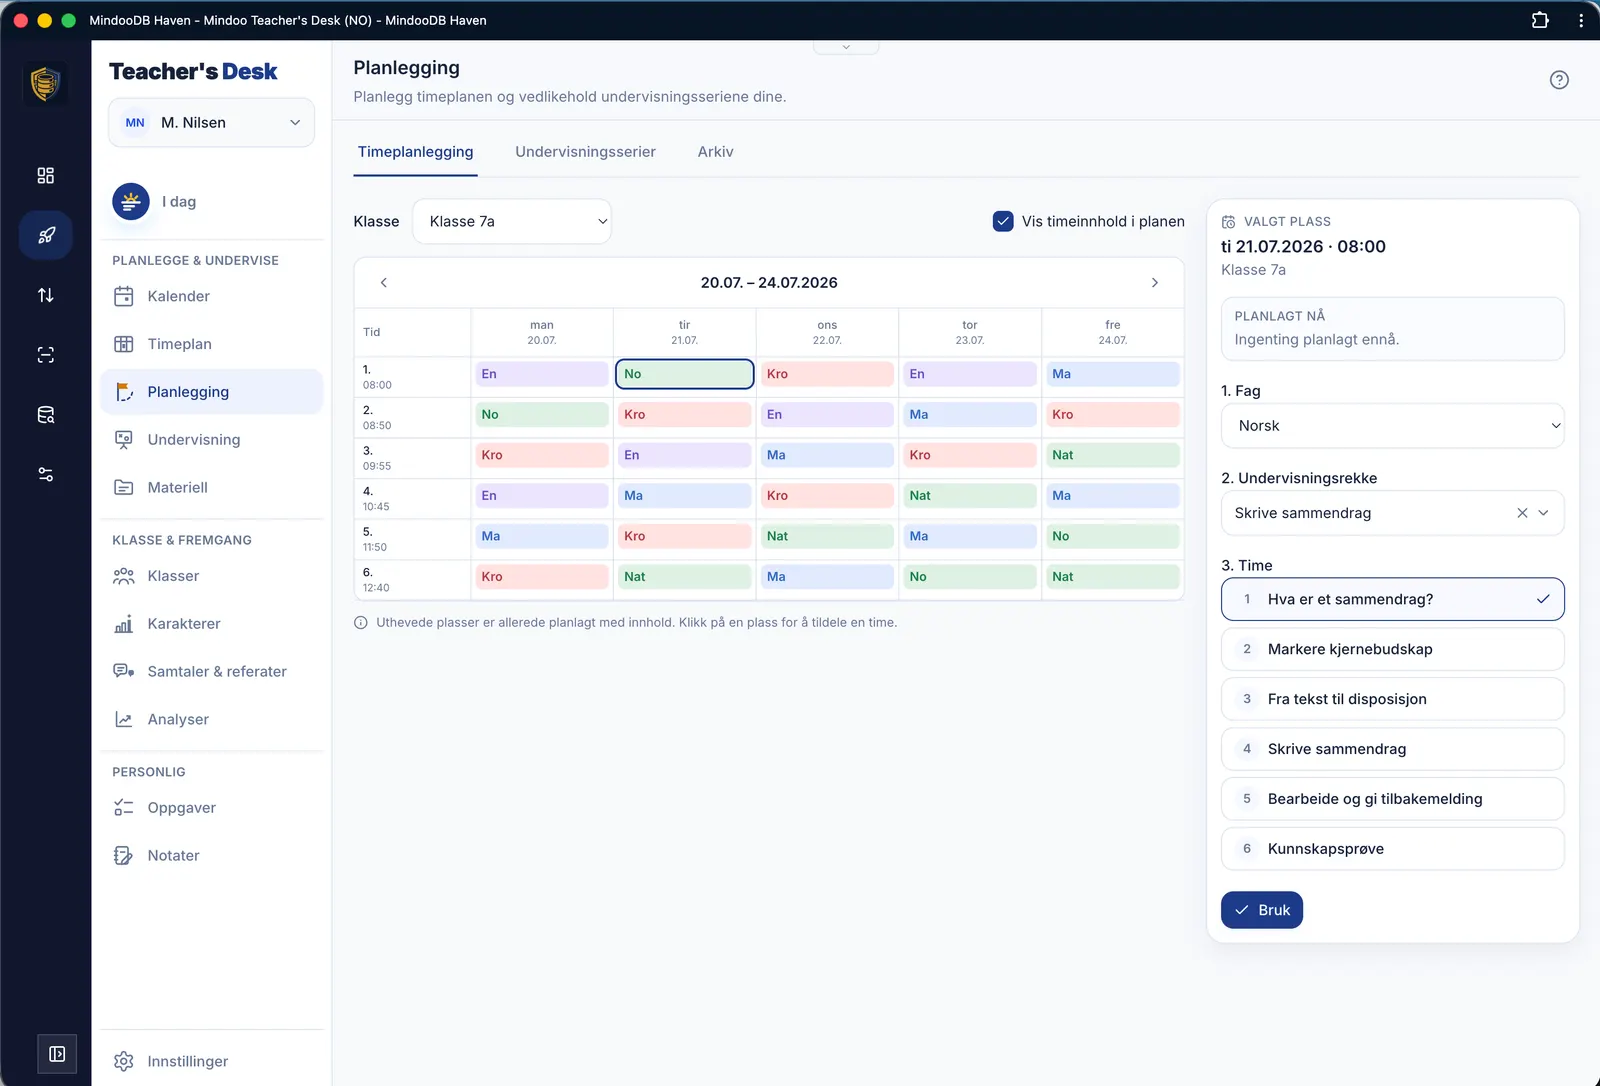Select lesson Kunnskapsprøve
Screen dimensions: 1600x1086
pyautogui.click(x=1392, y=849)
